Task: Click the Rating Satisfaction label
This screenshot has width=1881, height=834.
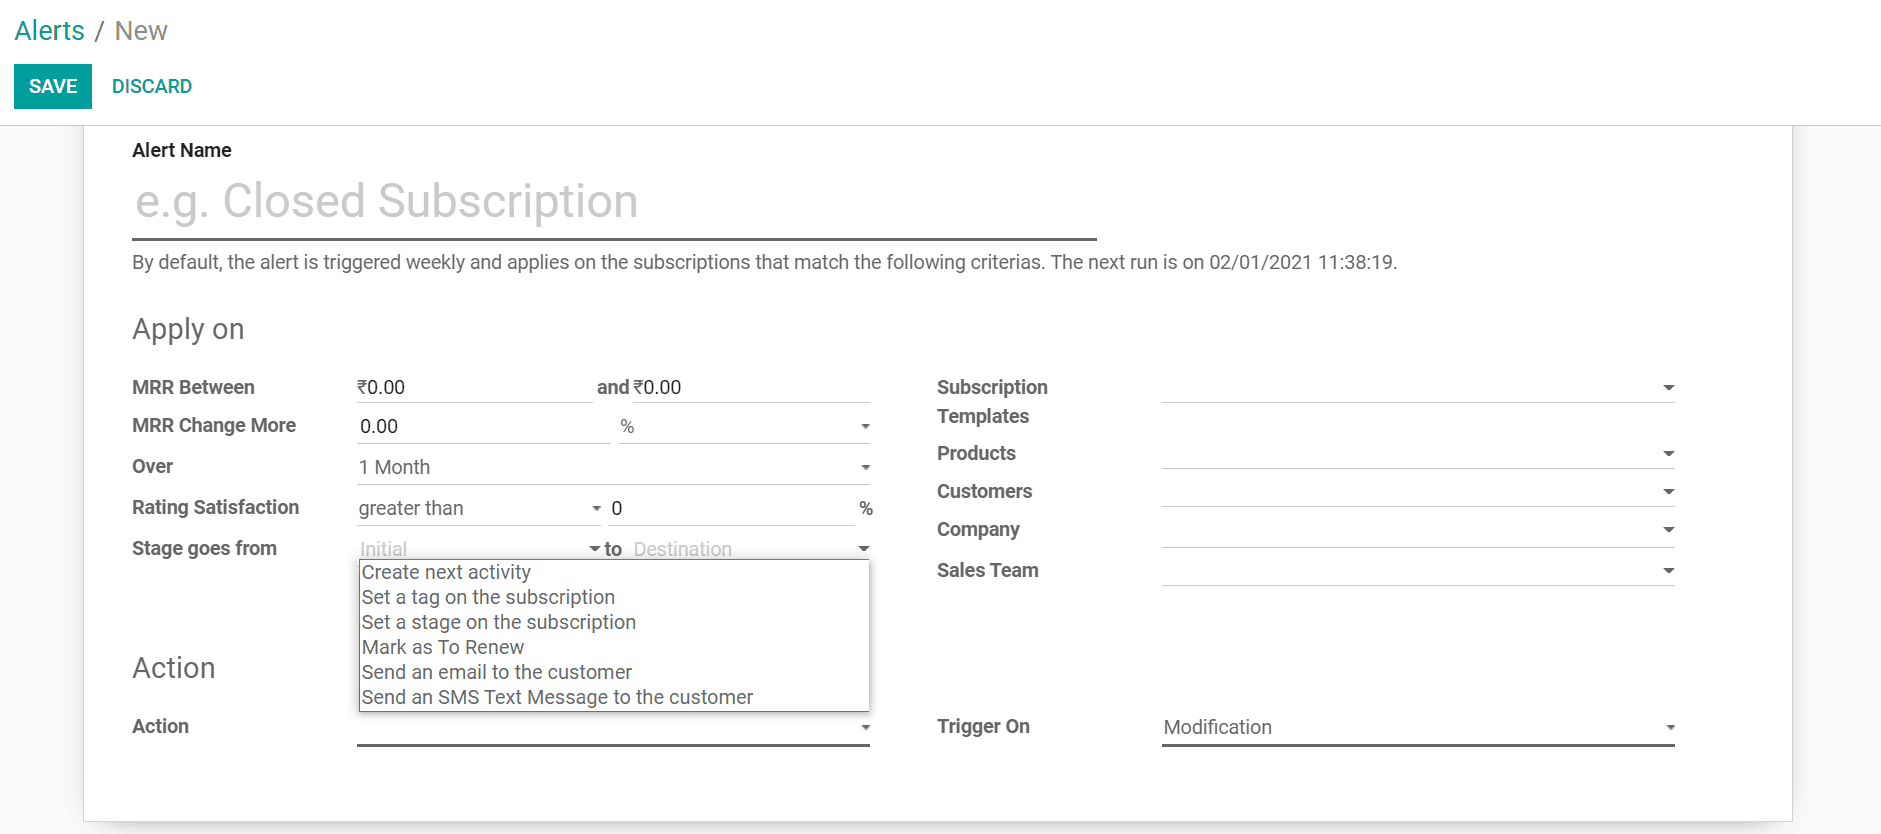Action: tap(215, 508)
